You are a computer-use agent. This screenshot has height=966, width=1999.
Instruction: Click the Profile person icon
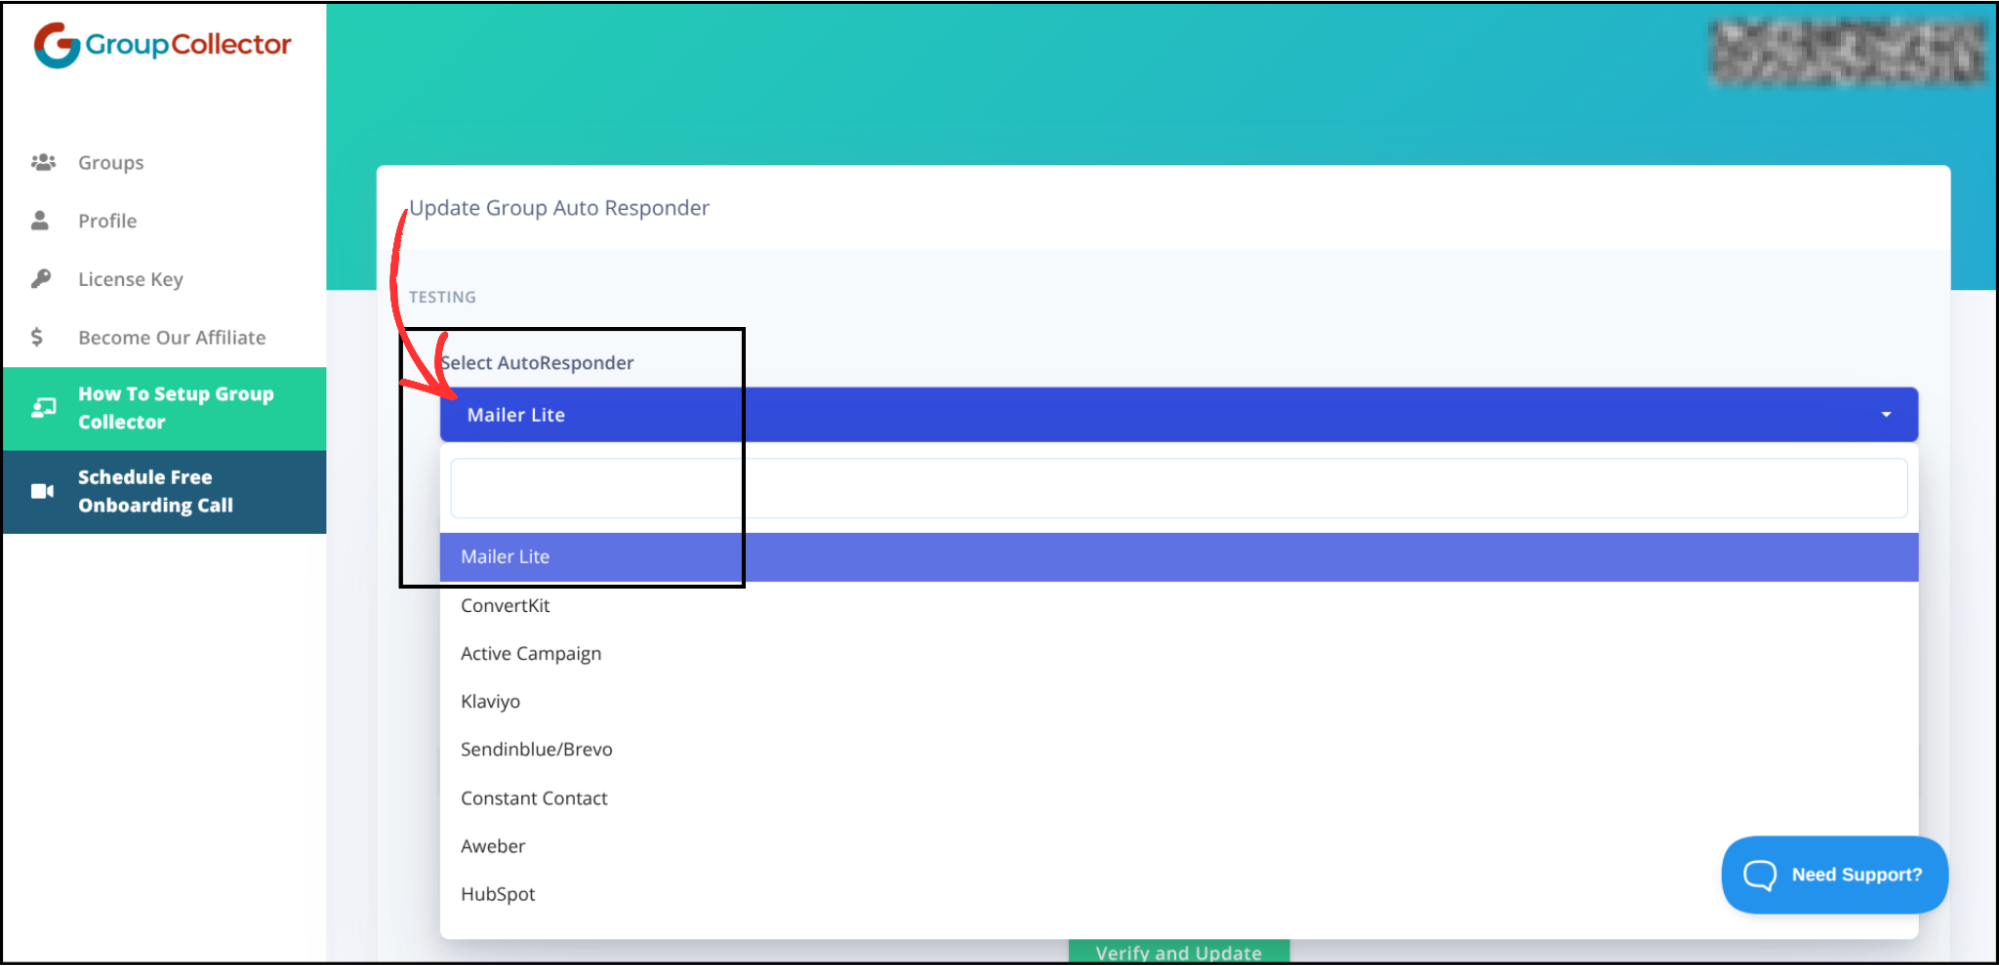coord(40,220)
